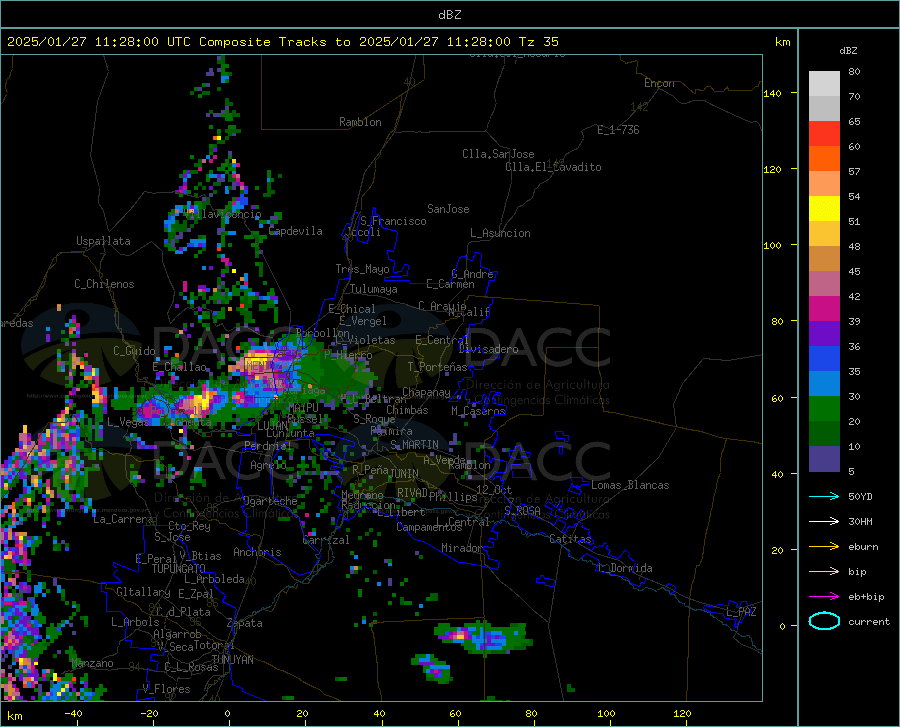This screenshot has height=727, width=900.
Task: Select the dark green 10-20 dBZ swatch
Action: coord(824,434)
